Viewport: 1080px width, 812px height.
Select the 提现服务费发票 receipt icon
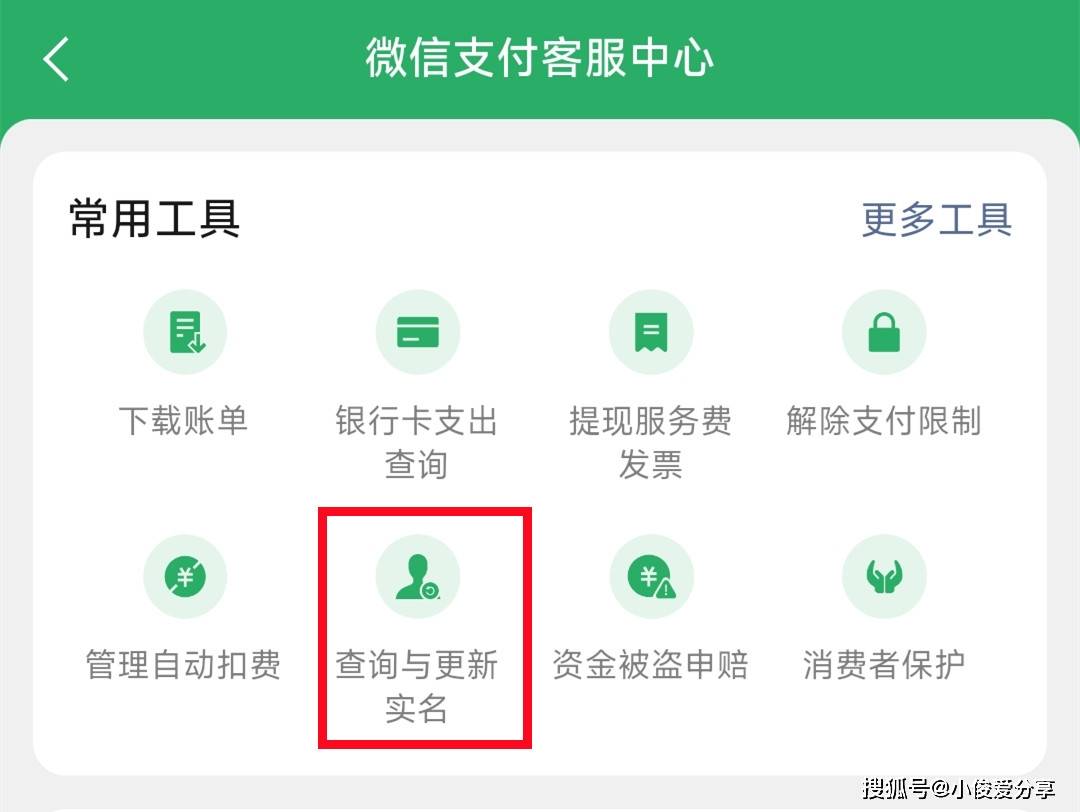[651, 332]
